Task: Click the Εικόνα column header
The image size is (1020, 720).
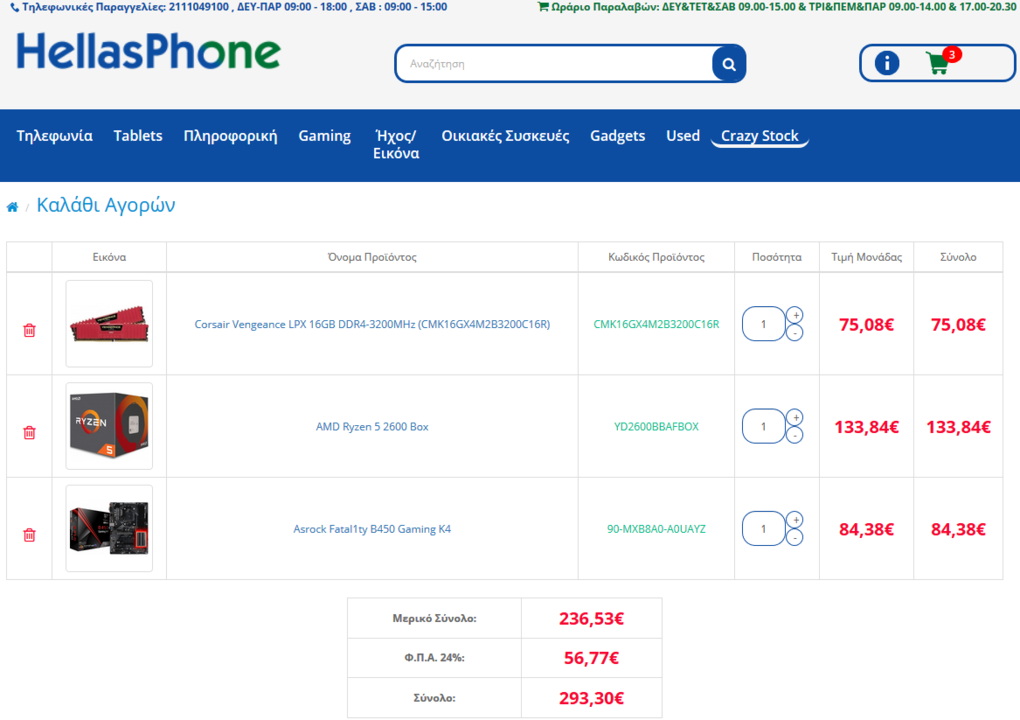Action: (x=109, y=257)
